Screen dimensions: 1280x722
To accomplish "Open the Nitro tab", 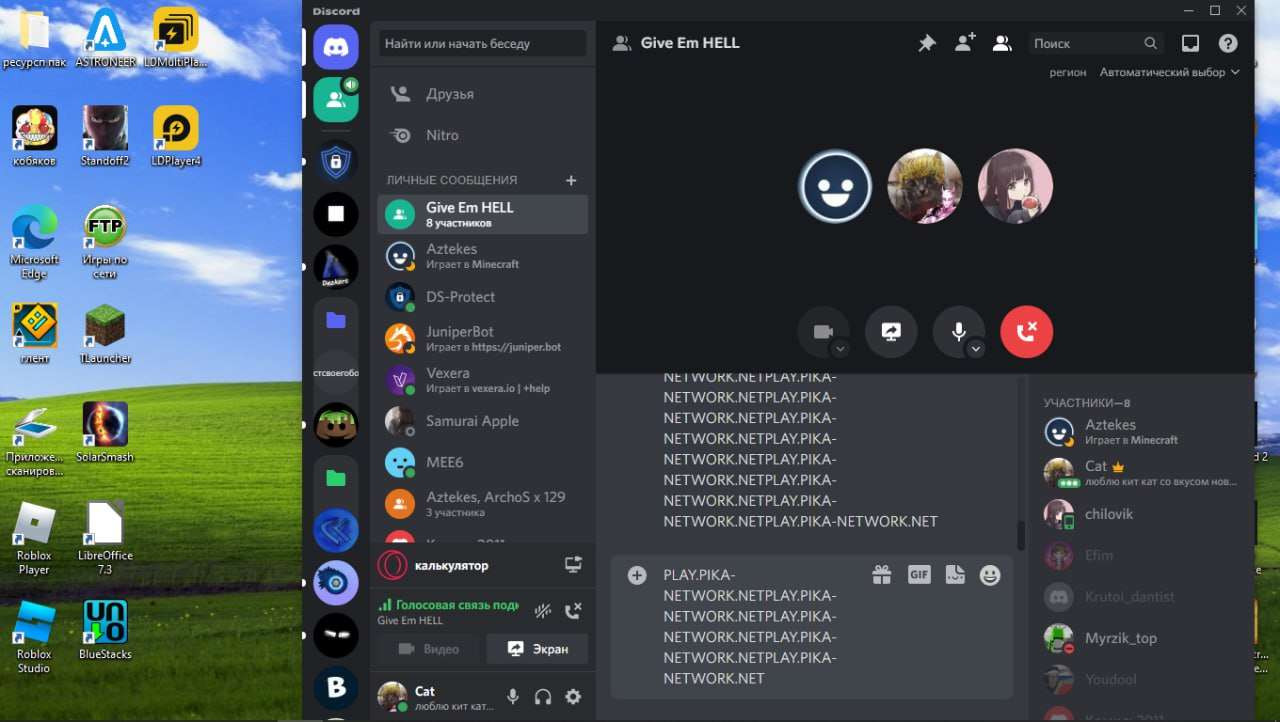I will 442,135.
